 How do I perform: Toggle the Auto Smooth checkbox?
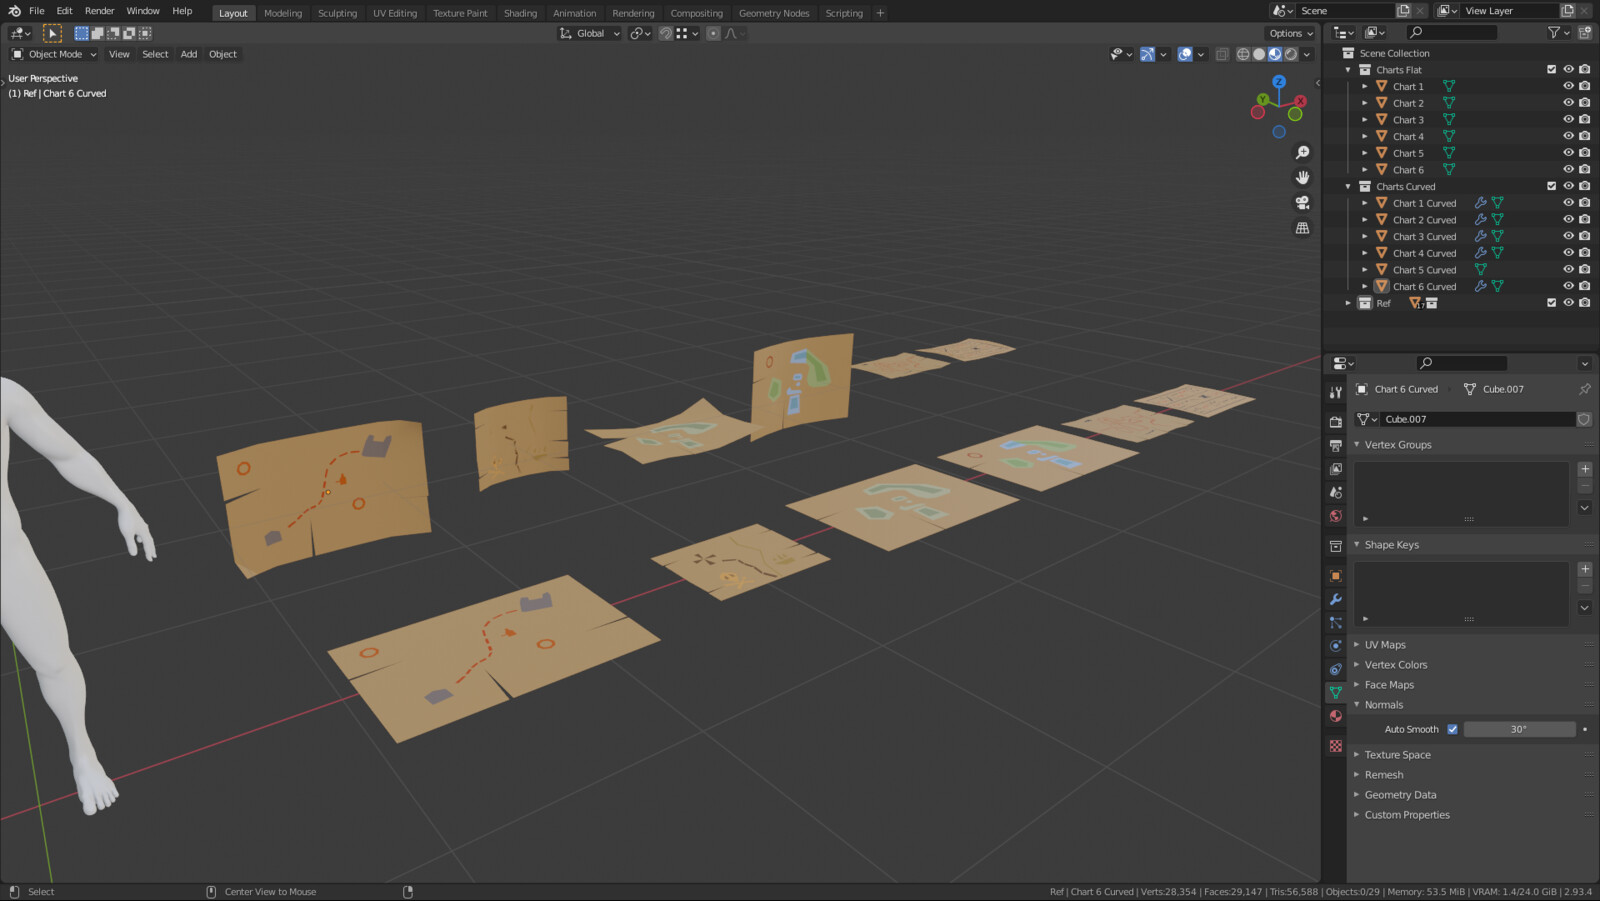[1453, 729]
